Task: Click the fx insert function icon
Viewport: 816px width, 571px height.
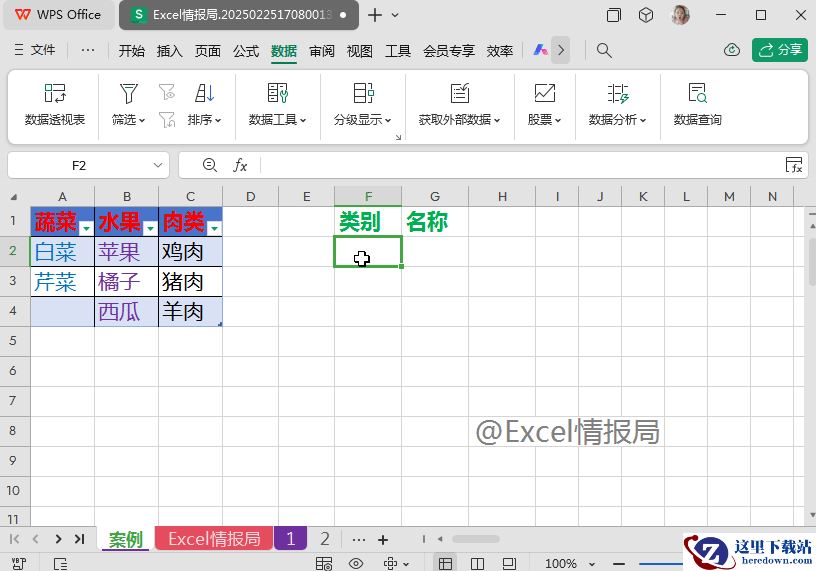Action: pos(240,166)
